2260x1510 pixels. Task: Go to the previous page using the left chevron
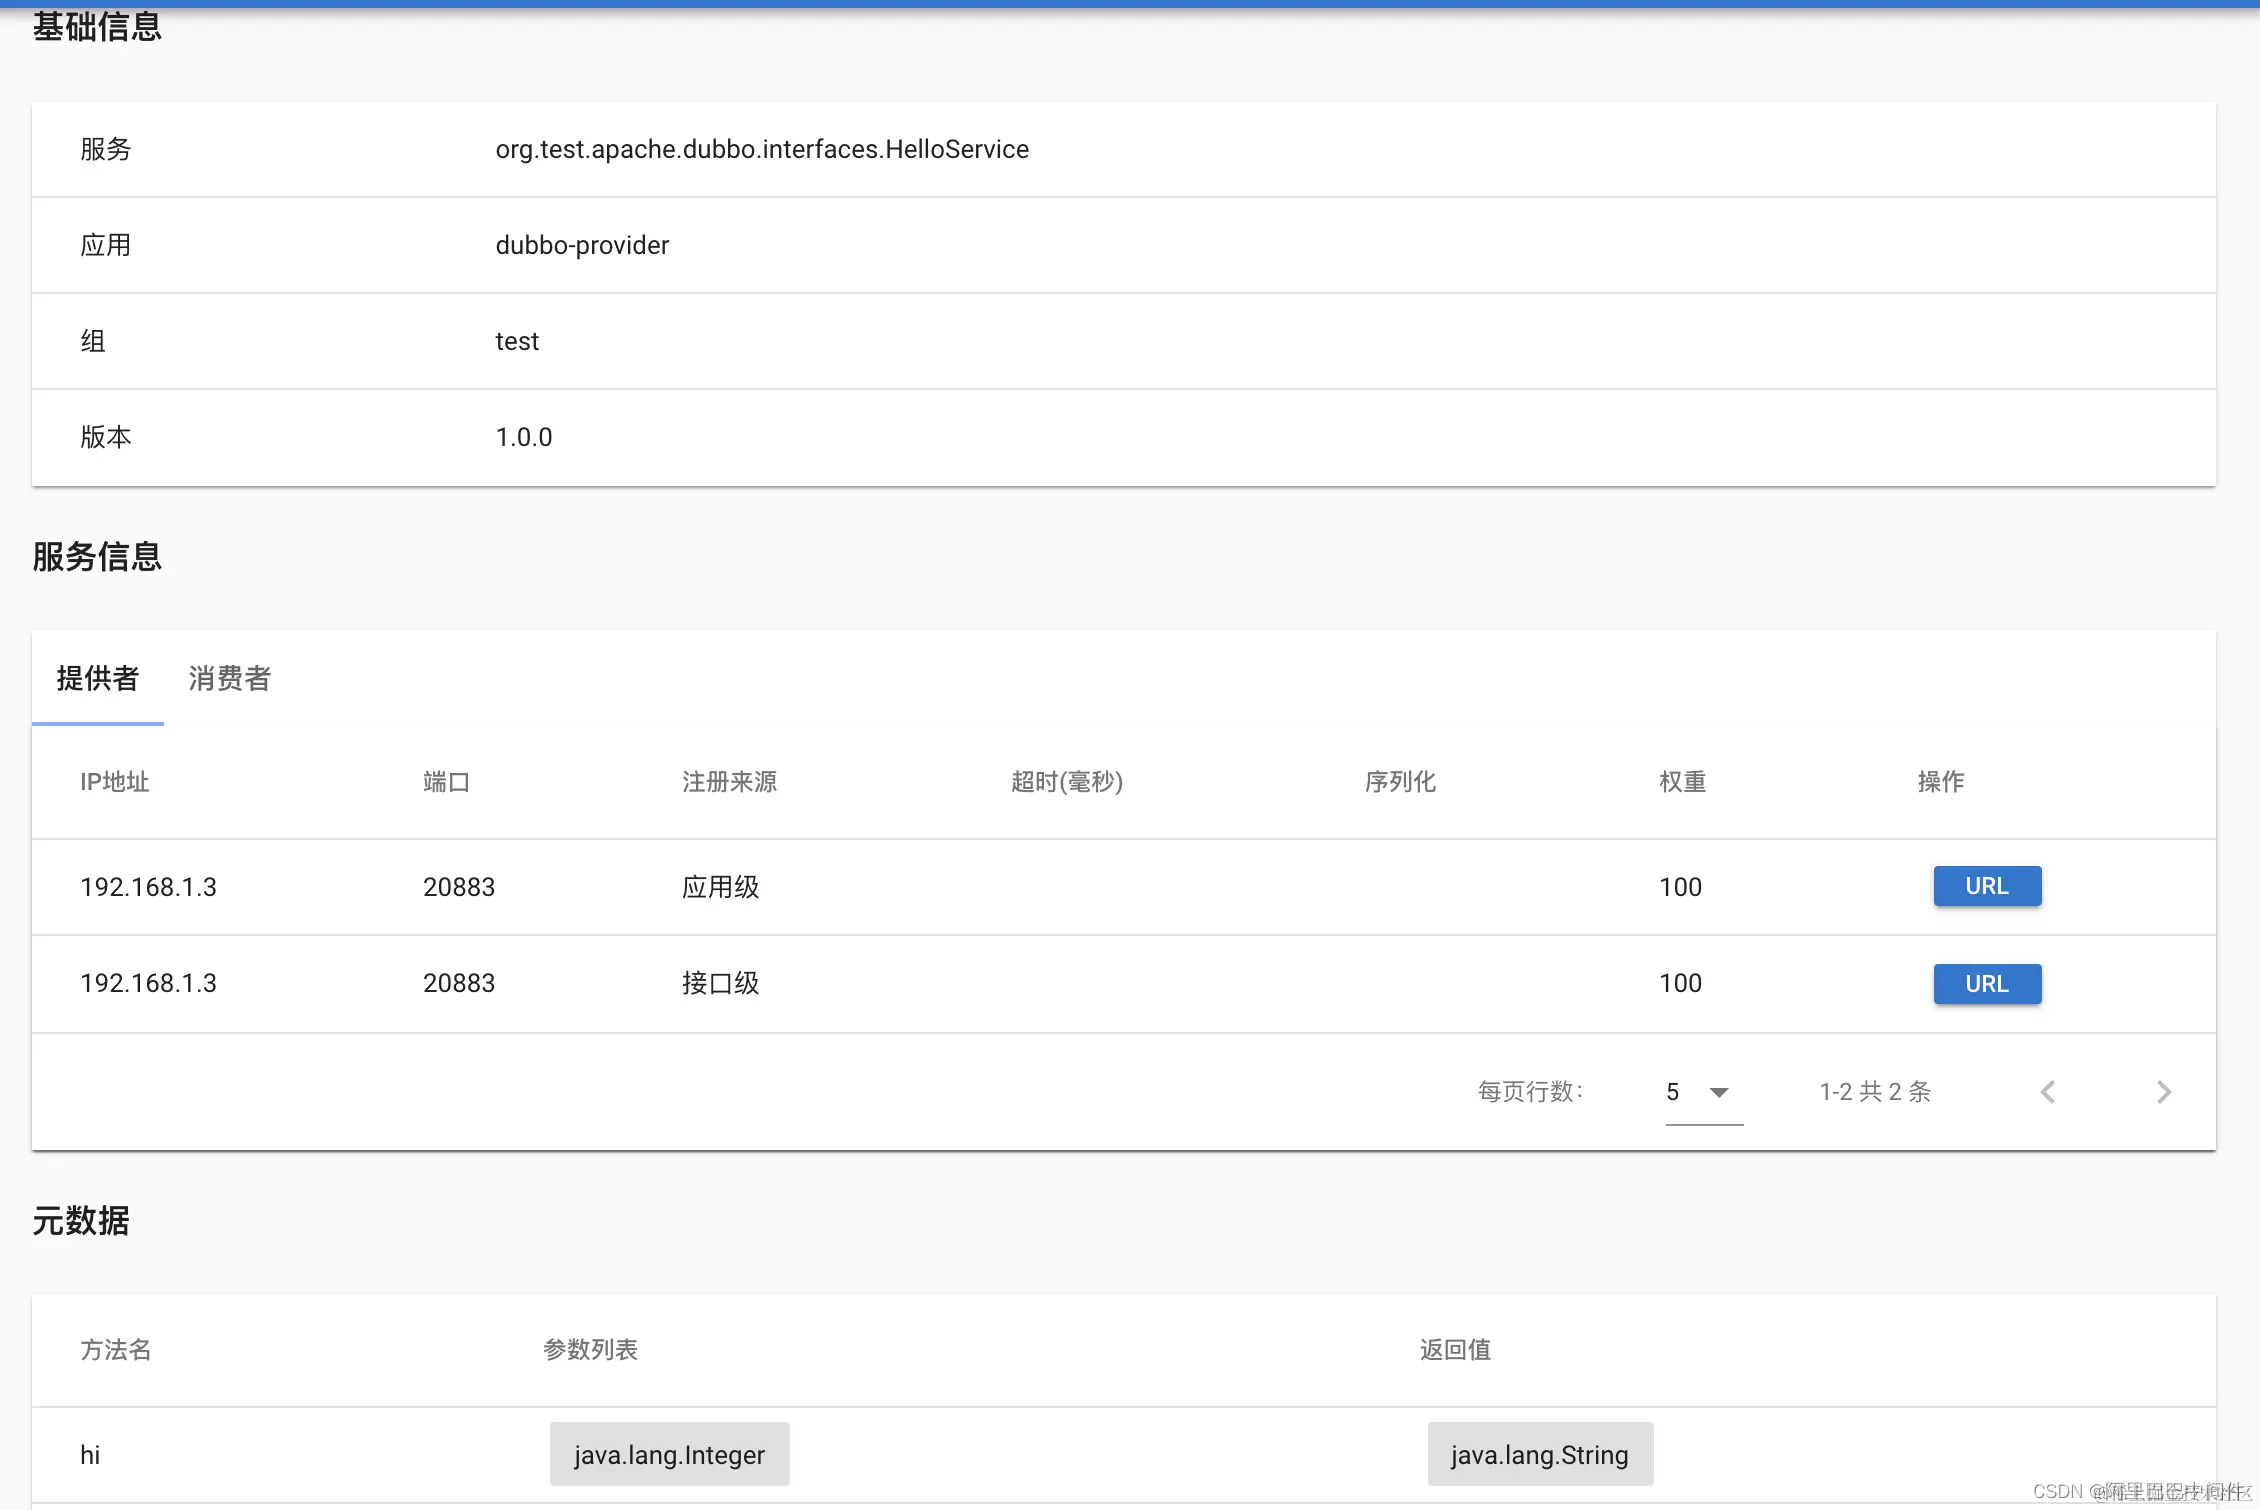(2047, 1092)
